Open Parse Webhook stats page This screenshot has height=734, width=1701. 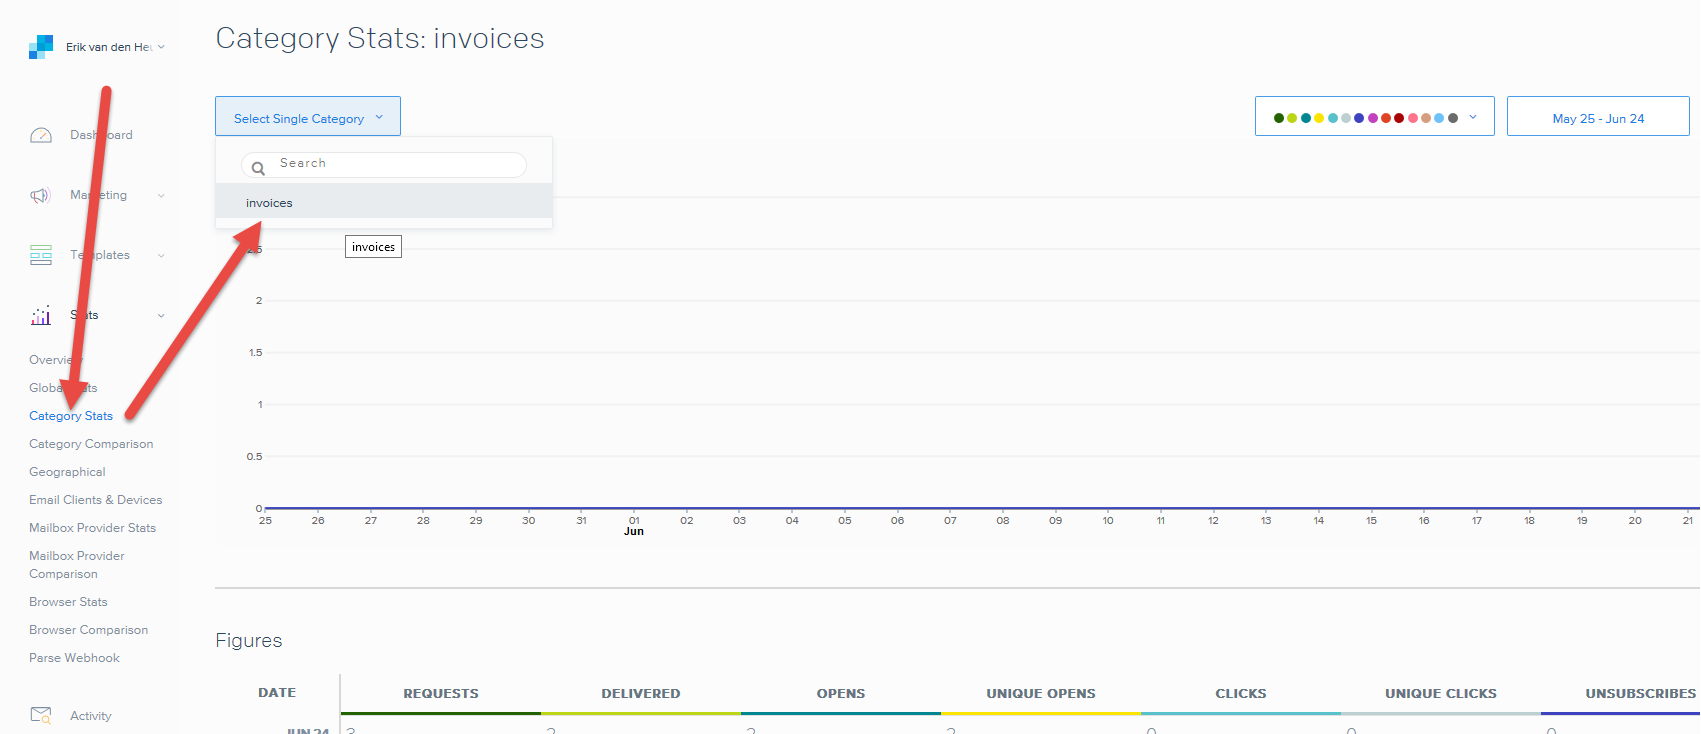coord(74,658)
